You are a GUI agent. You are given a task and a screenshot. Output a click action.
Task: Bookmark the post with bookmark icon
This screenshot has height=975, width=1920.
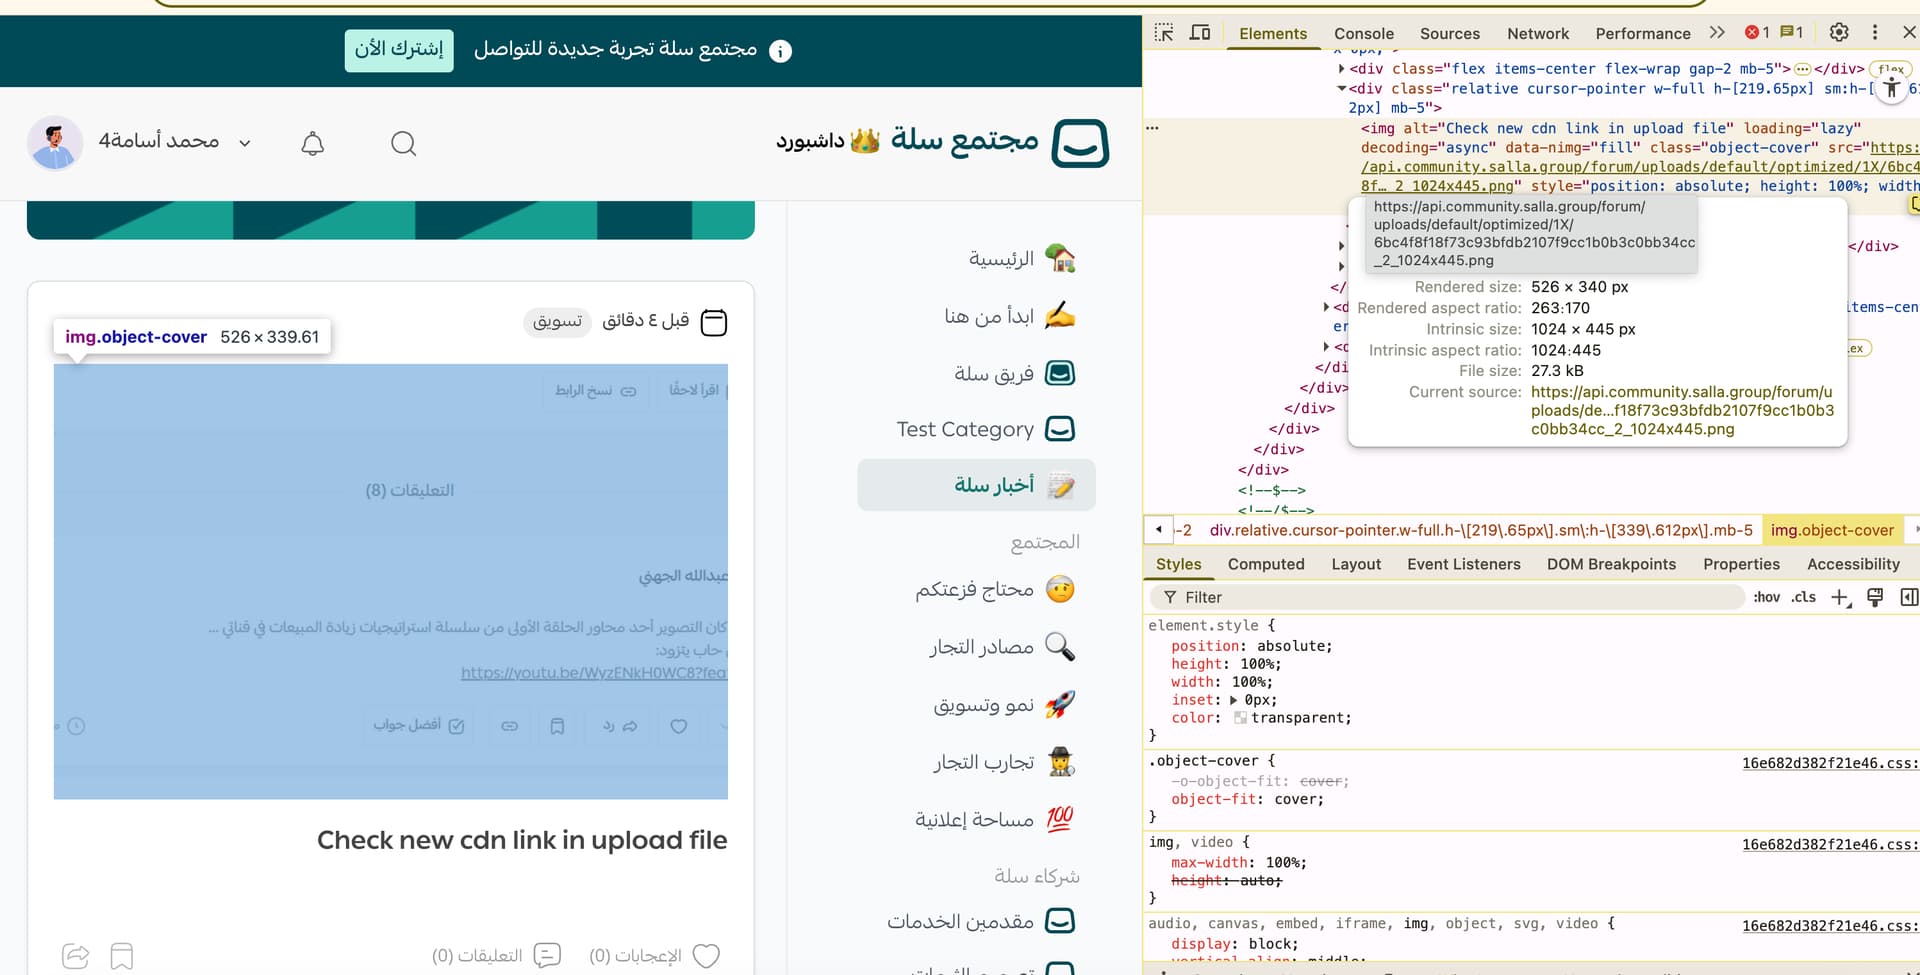[x=122, y=956]
